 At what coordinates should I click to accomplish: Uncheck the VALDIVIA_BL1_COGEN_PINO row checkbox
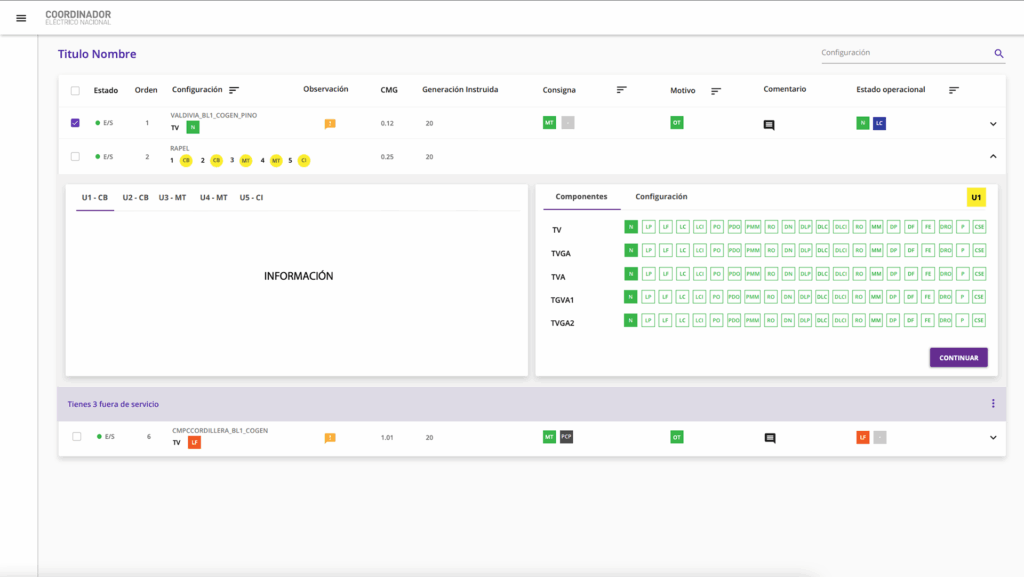pyautogui.click(x=75, y=123)
